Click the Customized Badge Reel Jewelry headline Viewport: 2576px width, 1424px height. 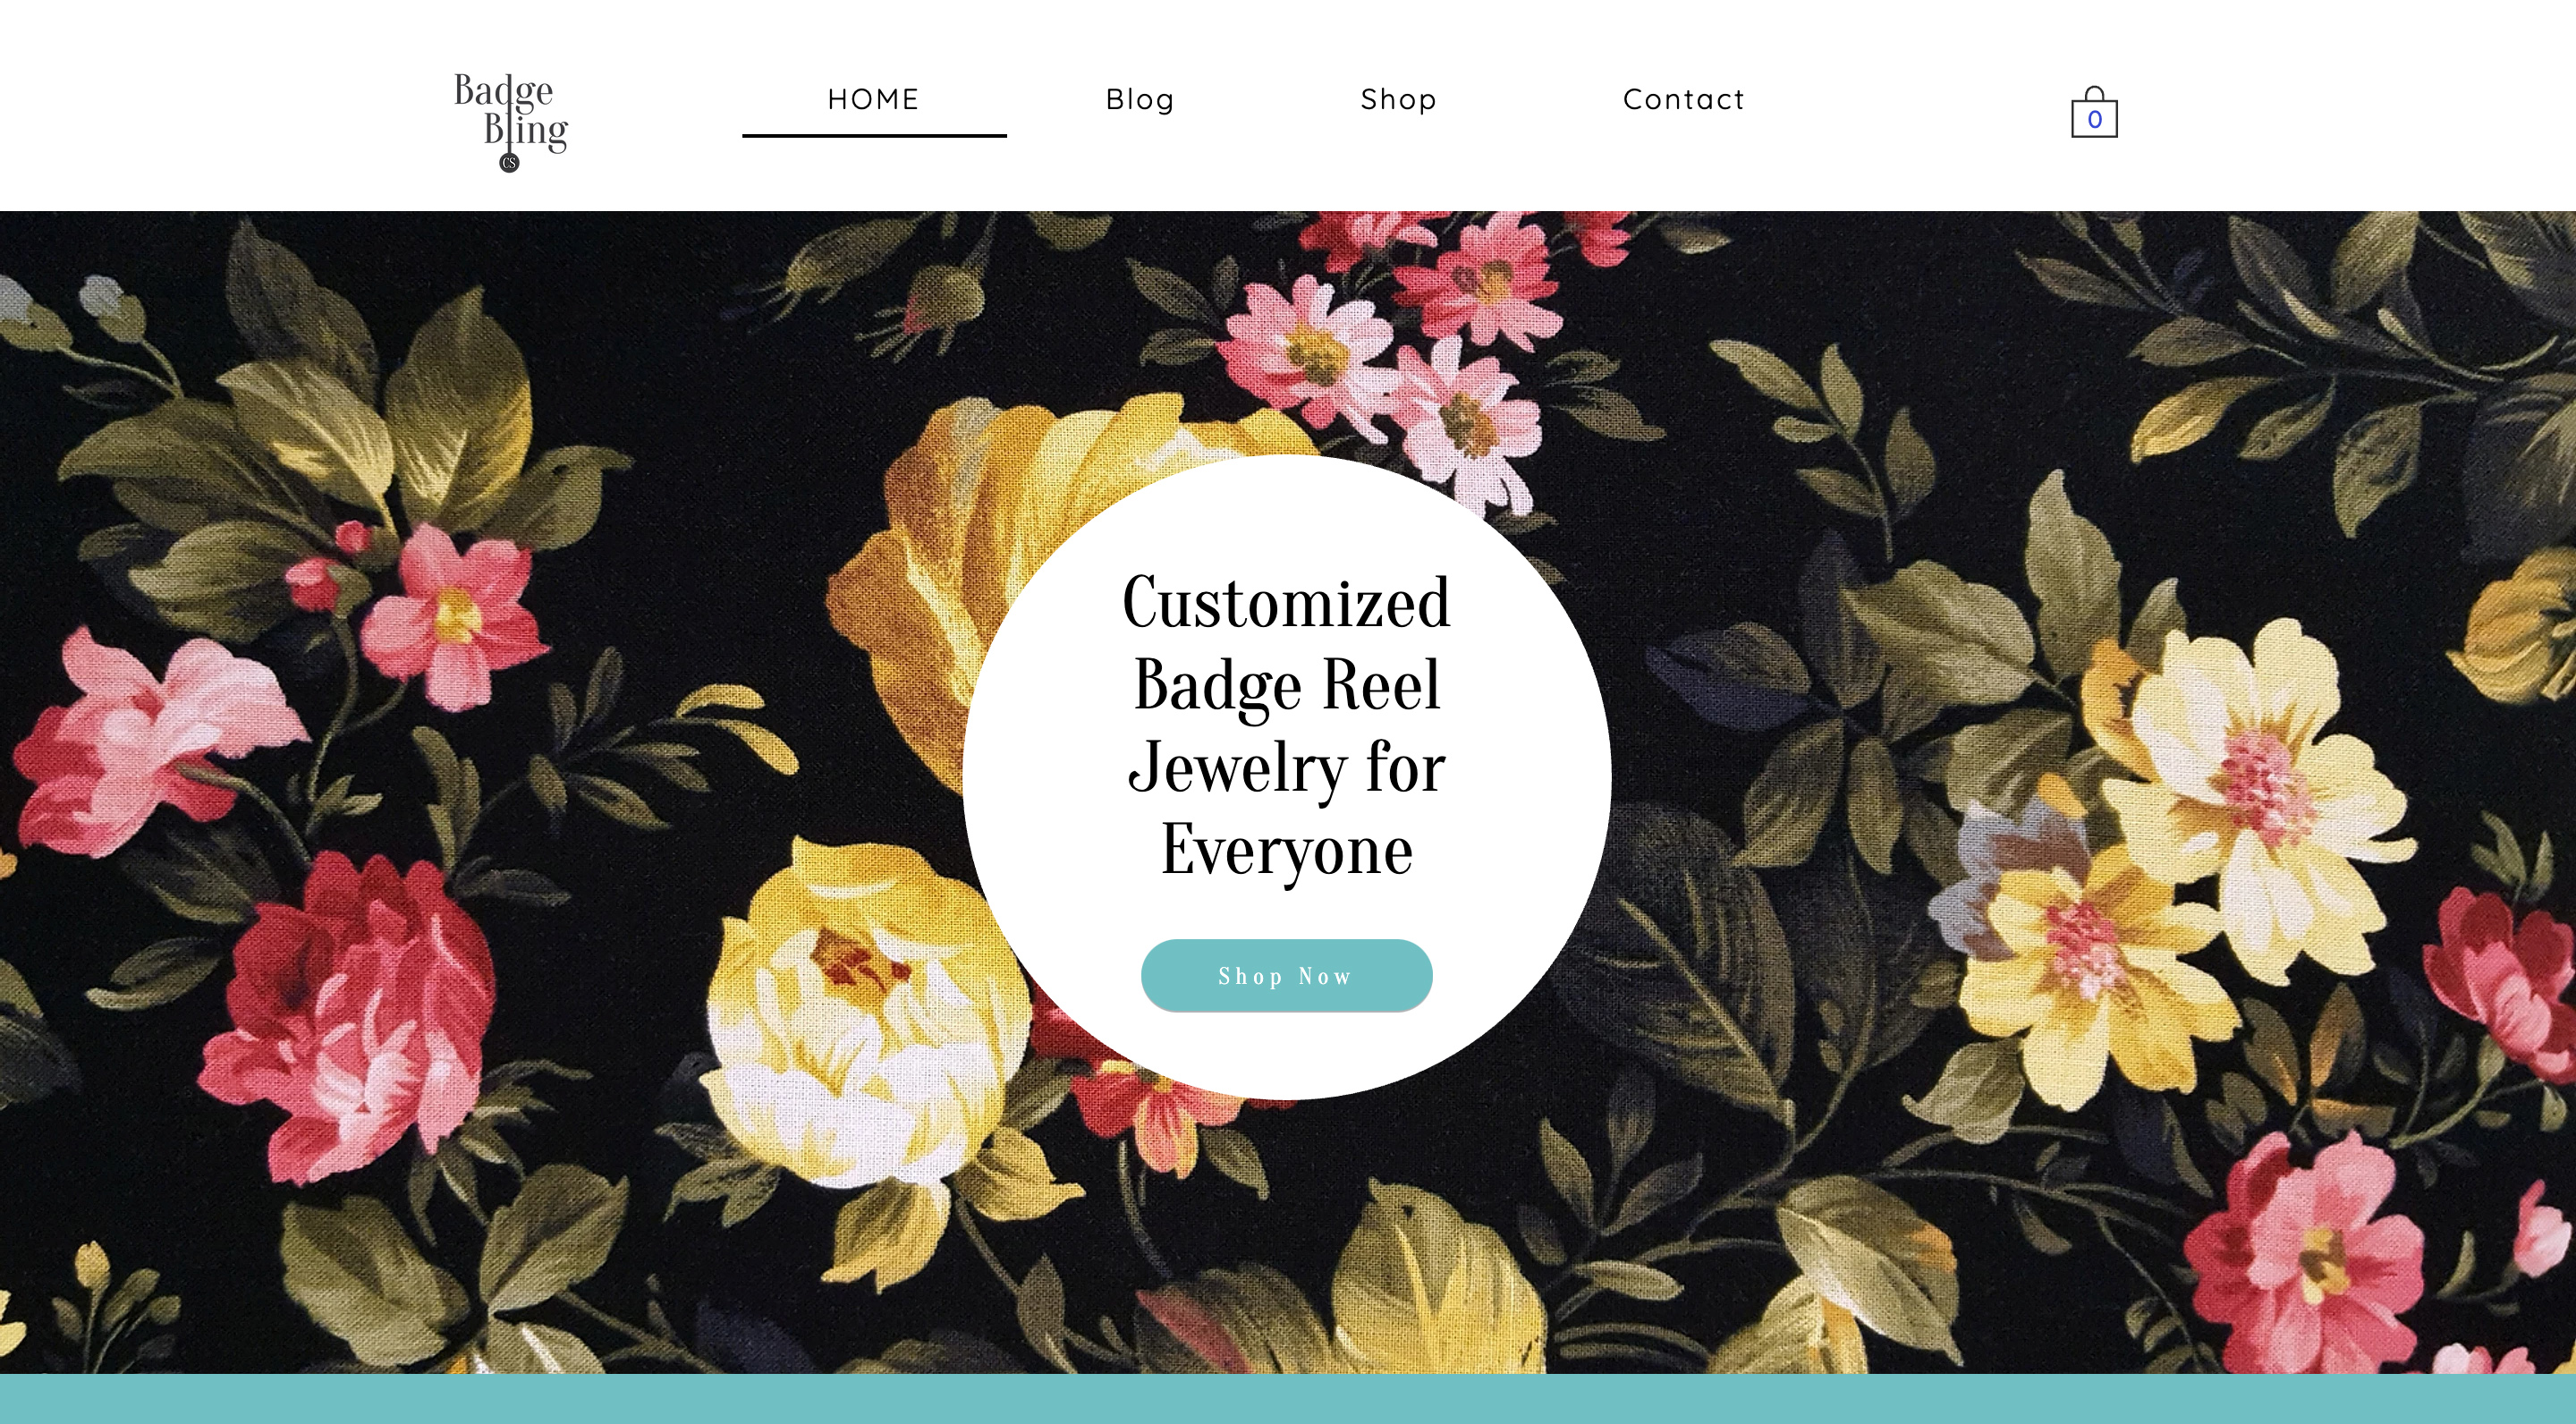tap(1286, 726)
